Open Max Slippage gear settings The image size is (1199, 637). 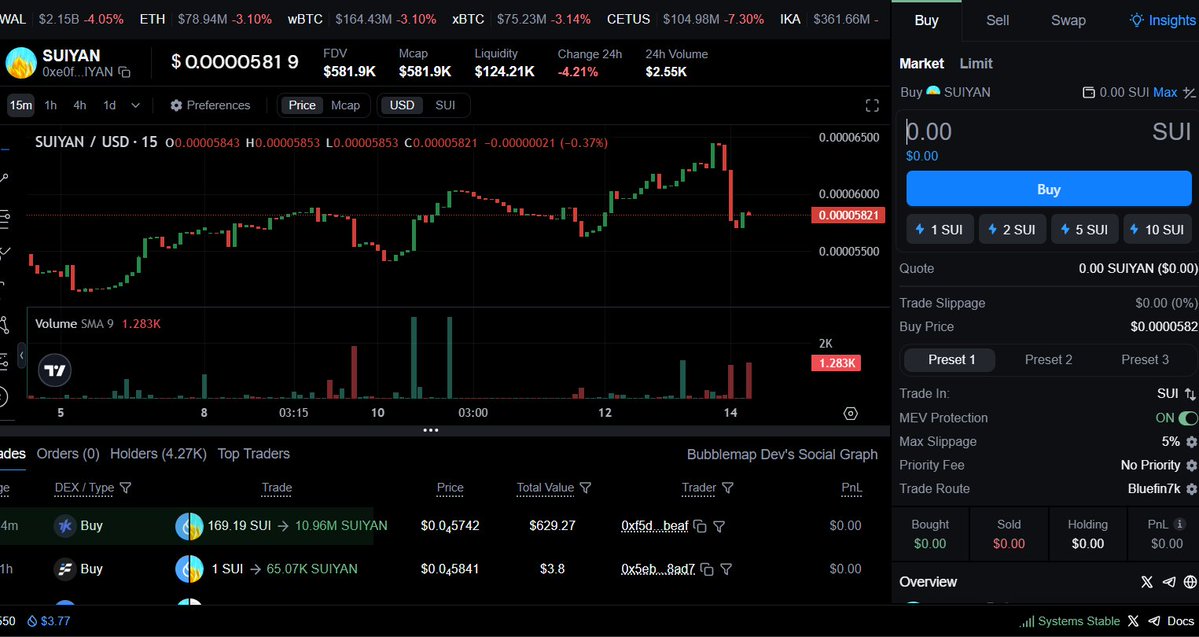click(x=1191, y=442)
